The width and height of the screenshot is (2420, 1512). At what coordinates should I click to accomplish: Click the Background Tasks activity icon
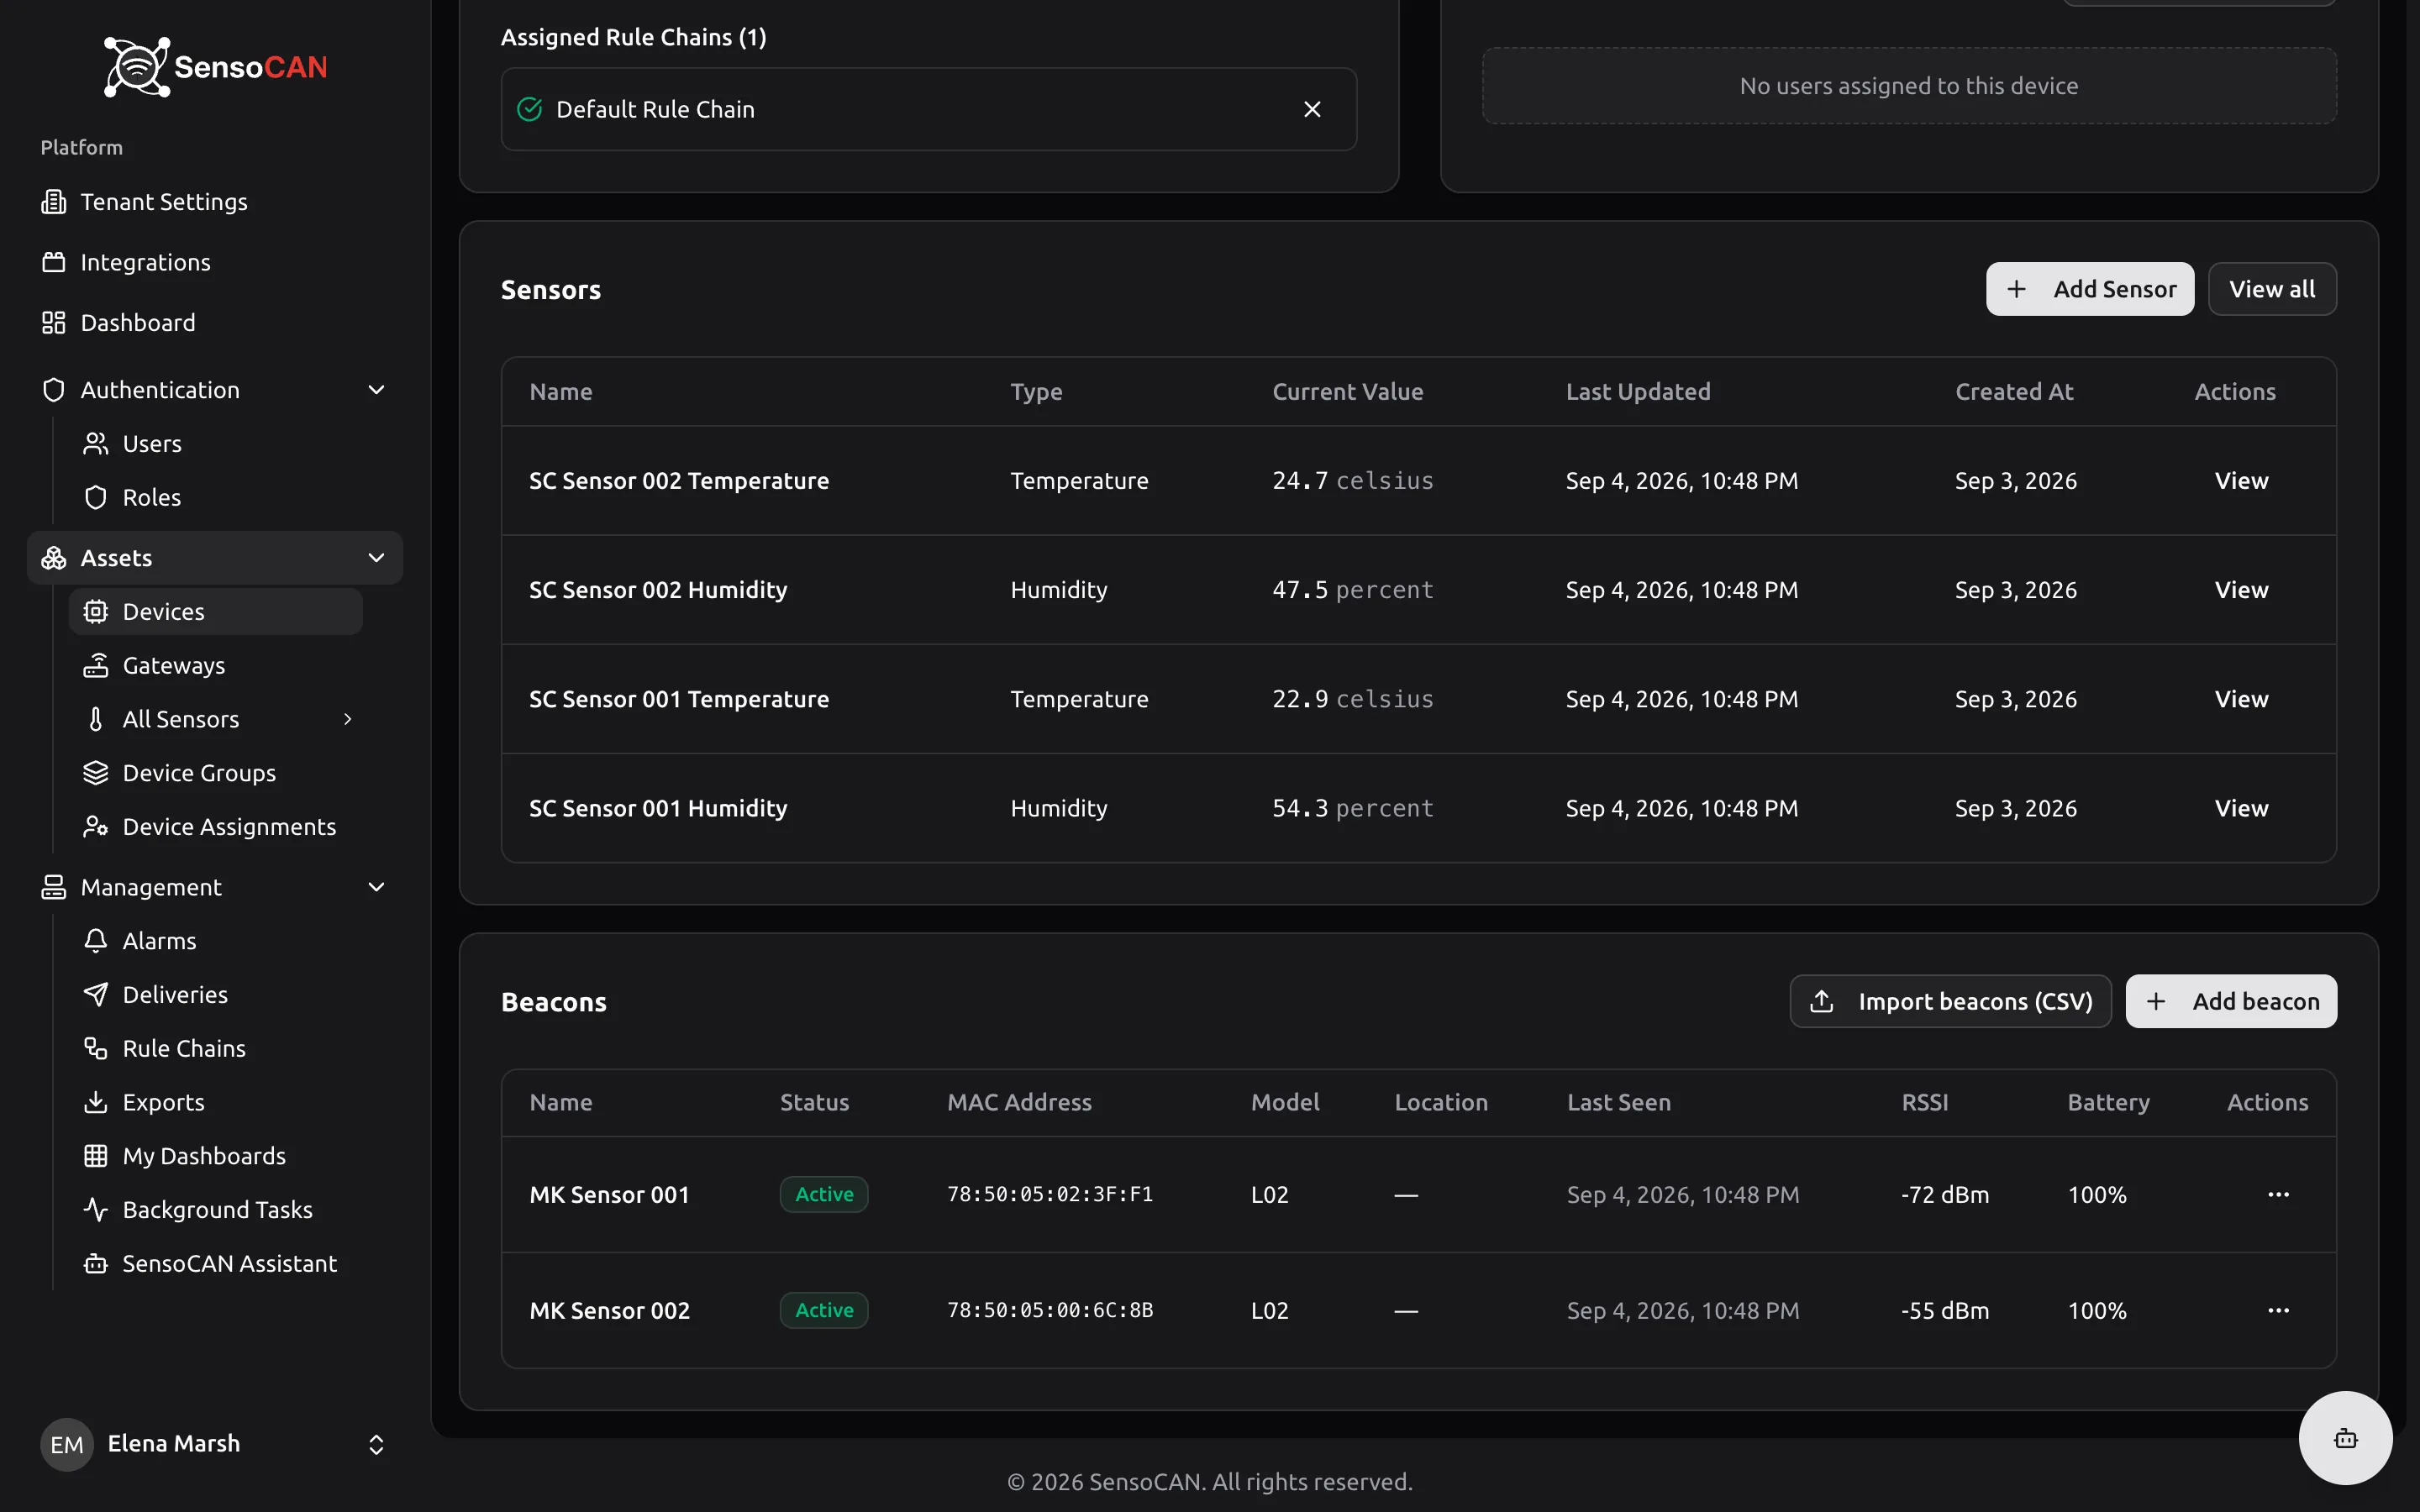95,1209
